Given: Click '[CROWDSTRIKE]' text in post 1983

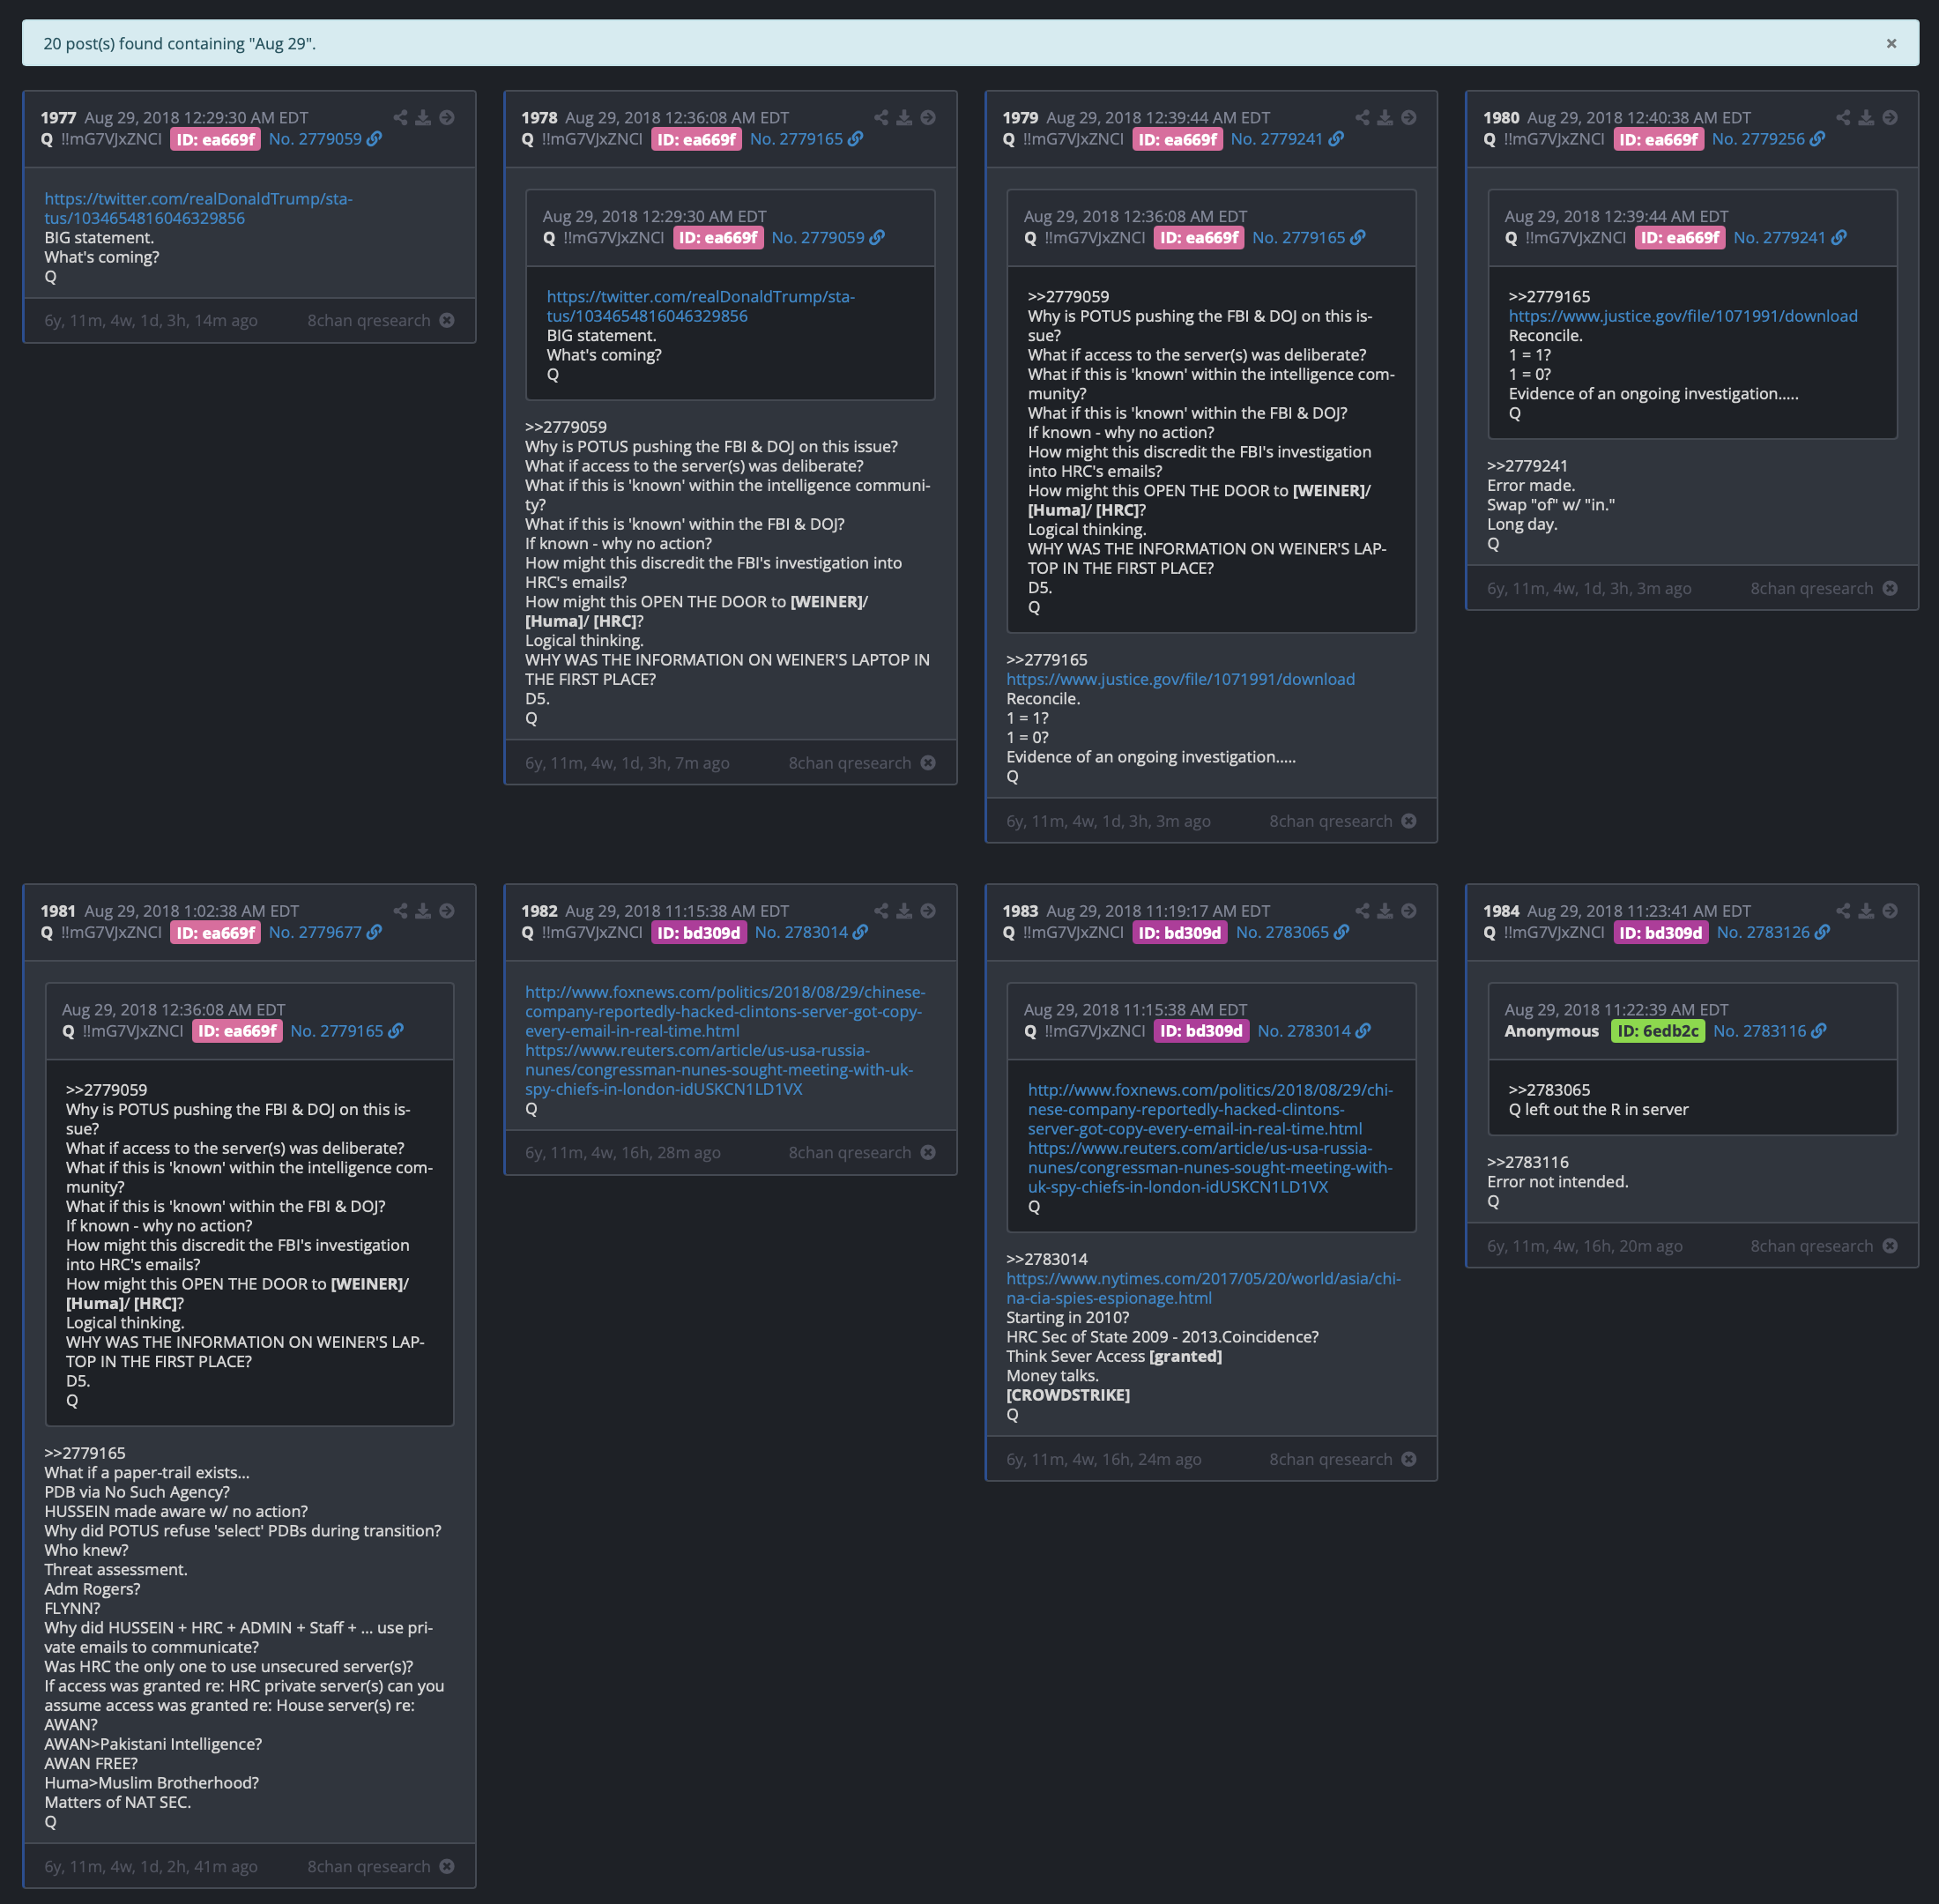Looking at the screenshot, I should coord(1068,1394).
